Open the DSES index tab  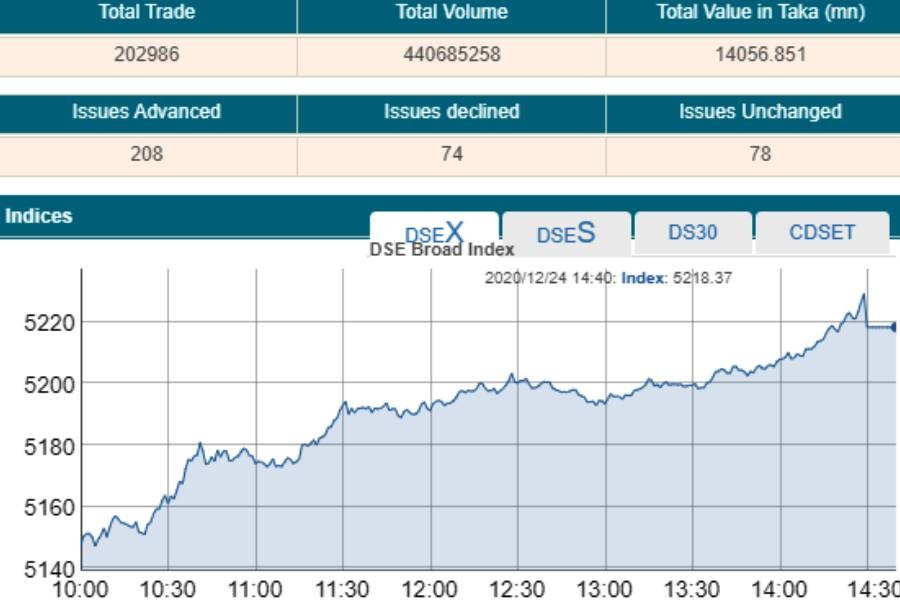click(x=566, y=233)
